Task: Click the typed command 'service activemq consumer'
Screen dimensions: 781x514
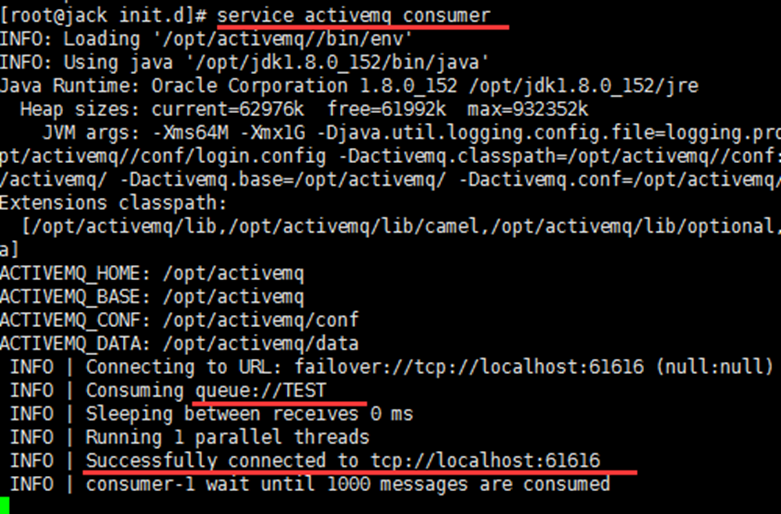Action: point(354,16)
